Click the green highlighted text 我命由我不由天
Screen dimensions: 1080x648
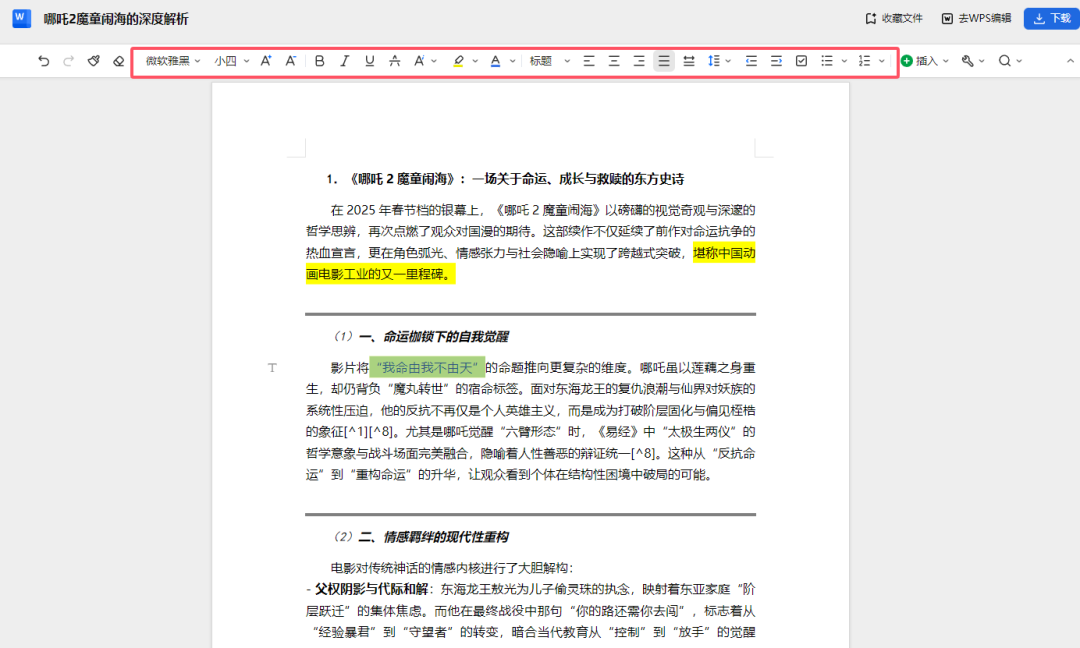pos(427,368)
